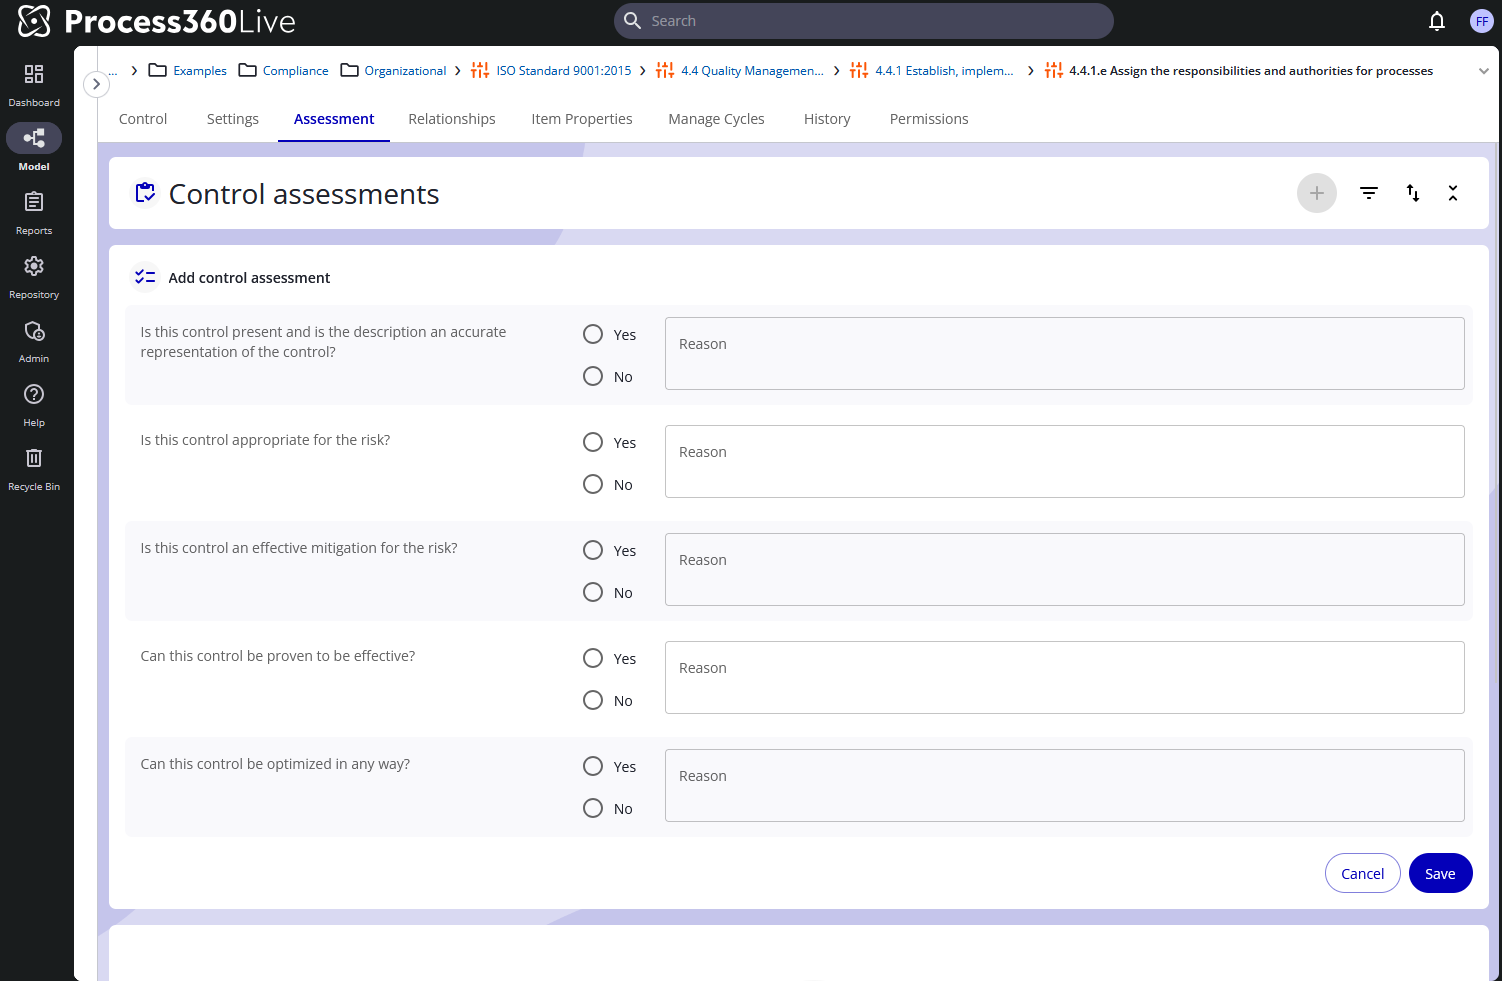The image size is (1502, 981).
Task: Select No for control appropriate for risk
Action: point(593,484)
